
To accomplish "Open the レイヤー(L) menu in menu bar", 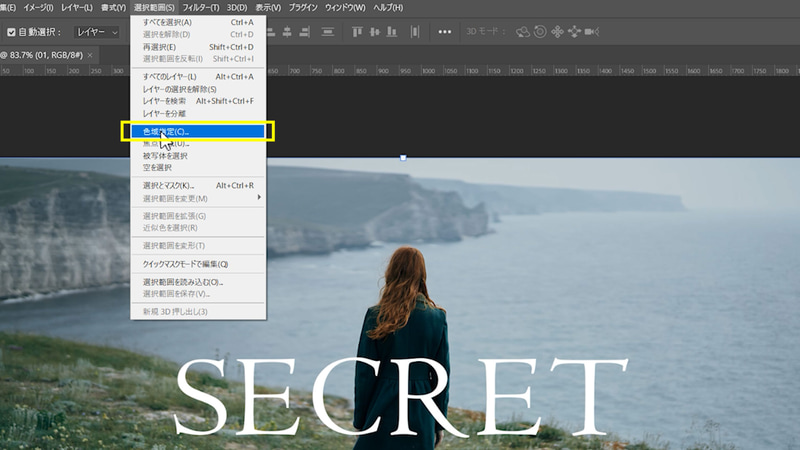I will [x=77, y=8].
